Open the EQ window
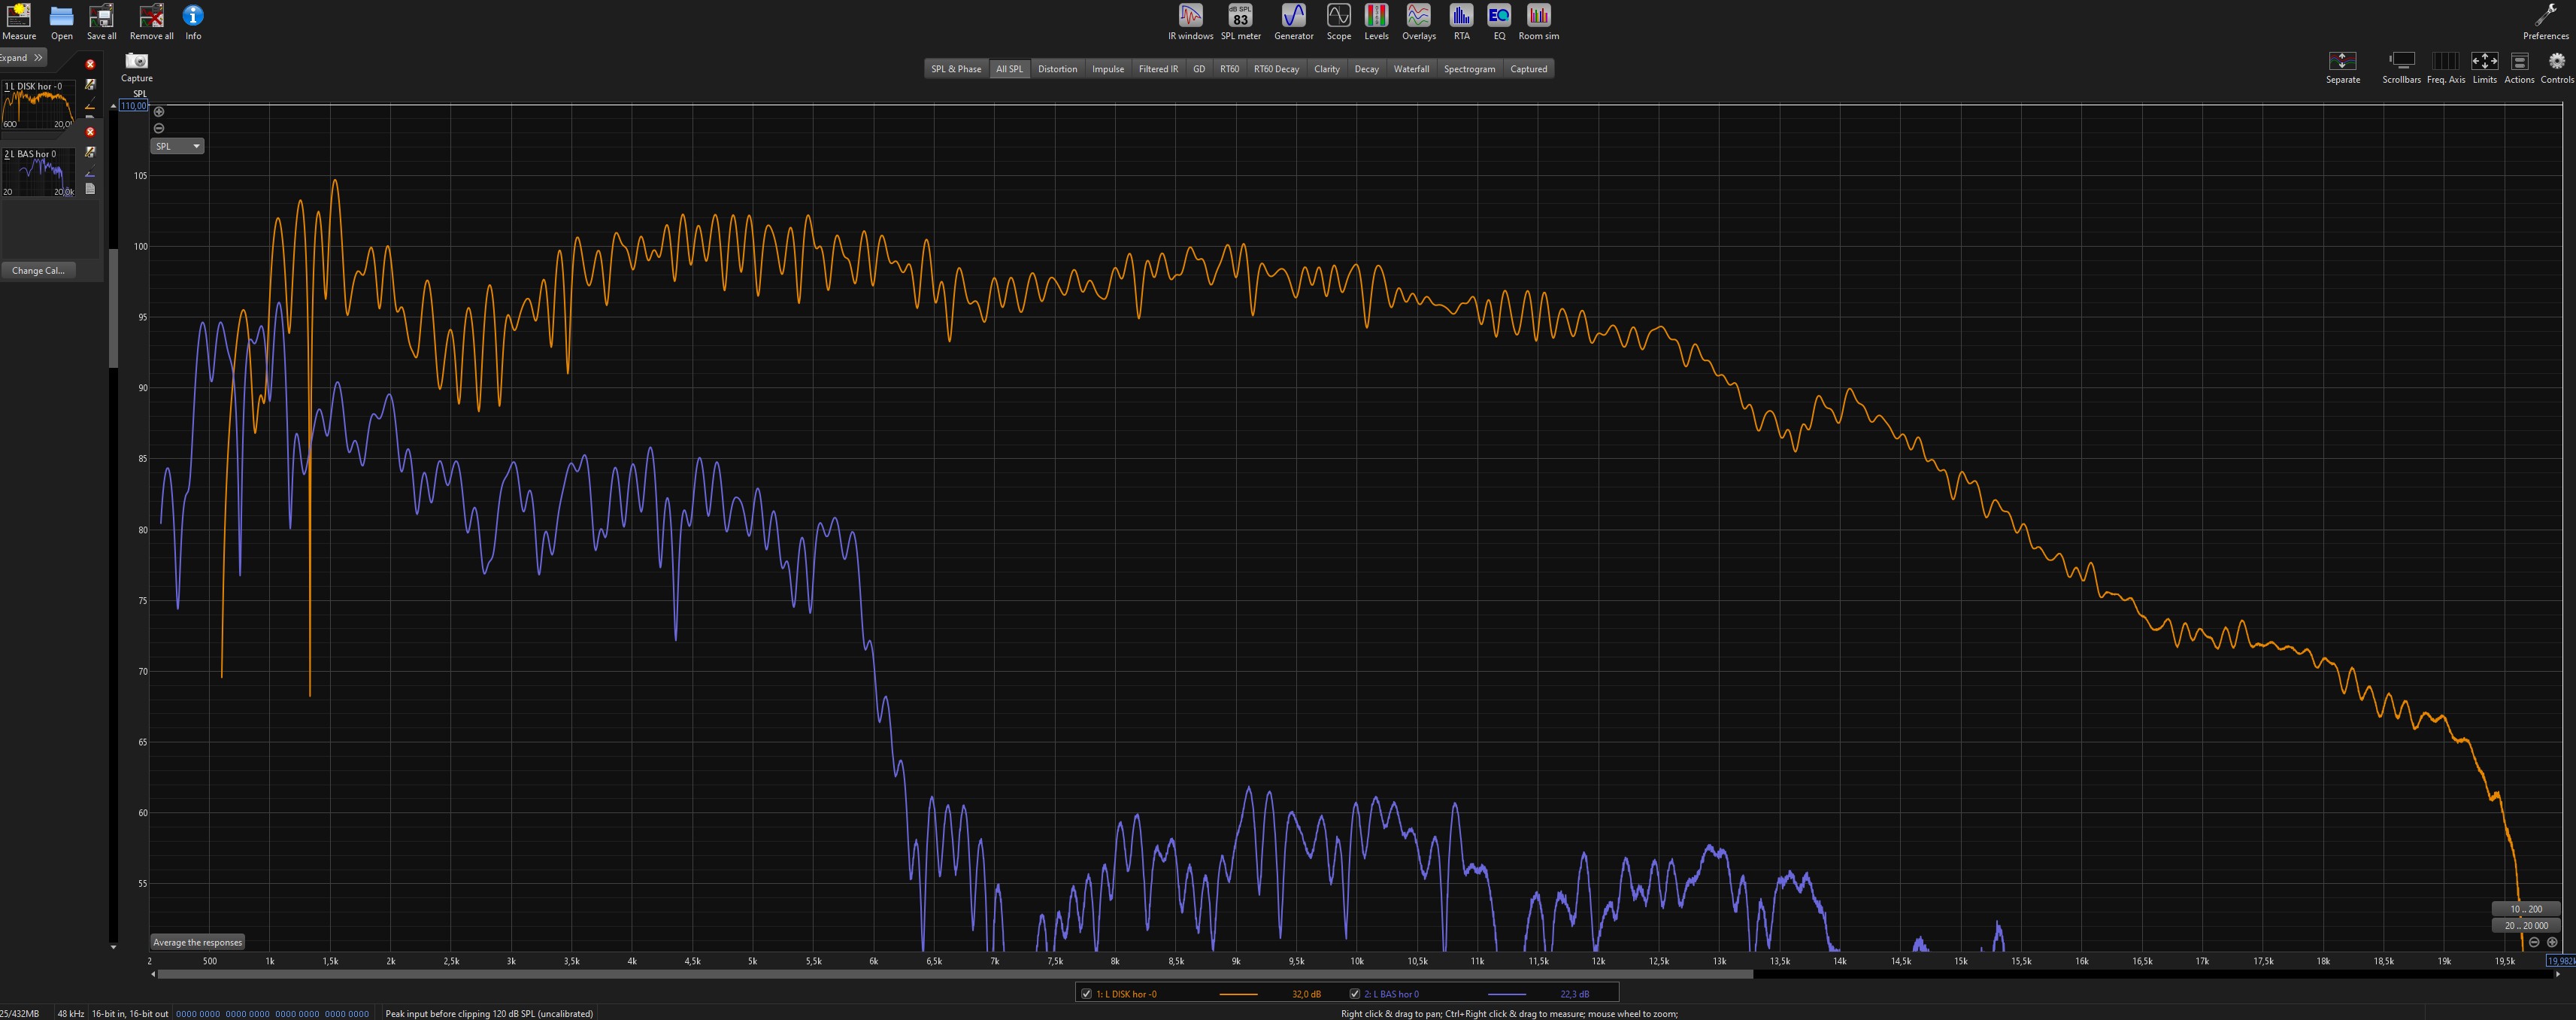2576x1020 pixels. 1498,16
